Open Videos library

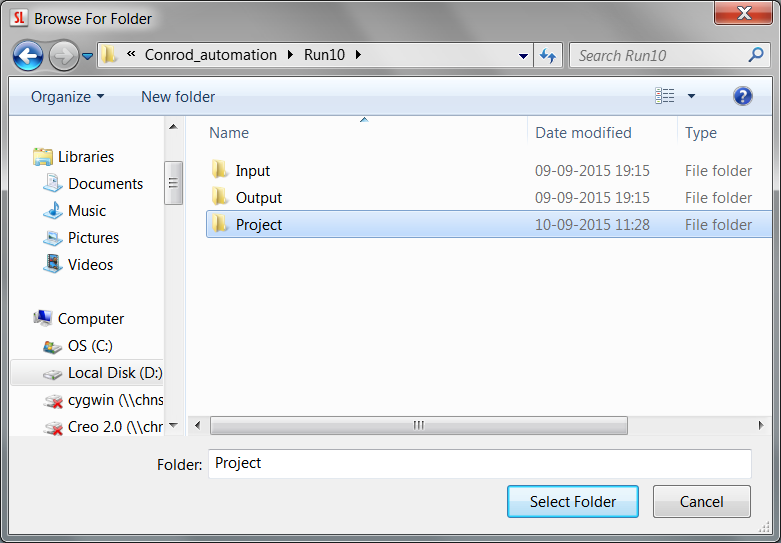point(90,265)
